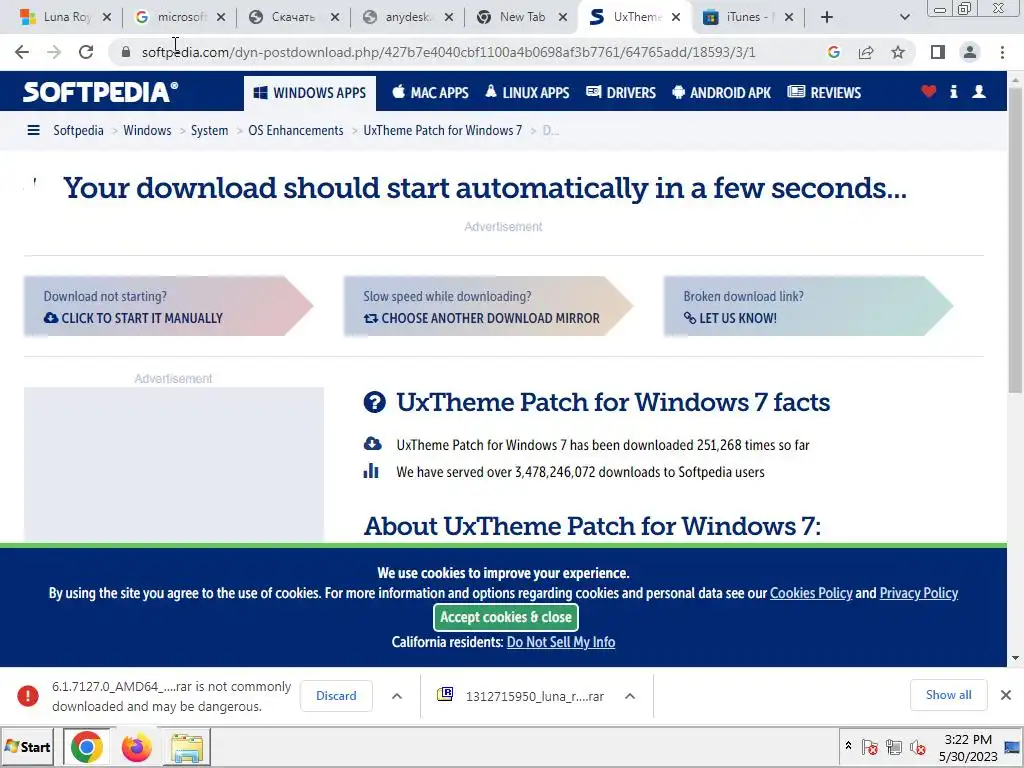The width and height of the screenshot is (1024, 768).
Task: Click the network tray icon
Action: [x=894, y=747]
